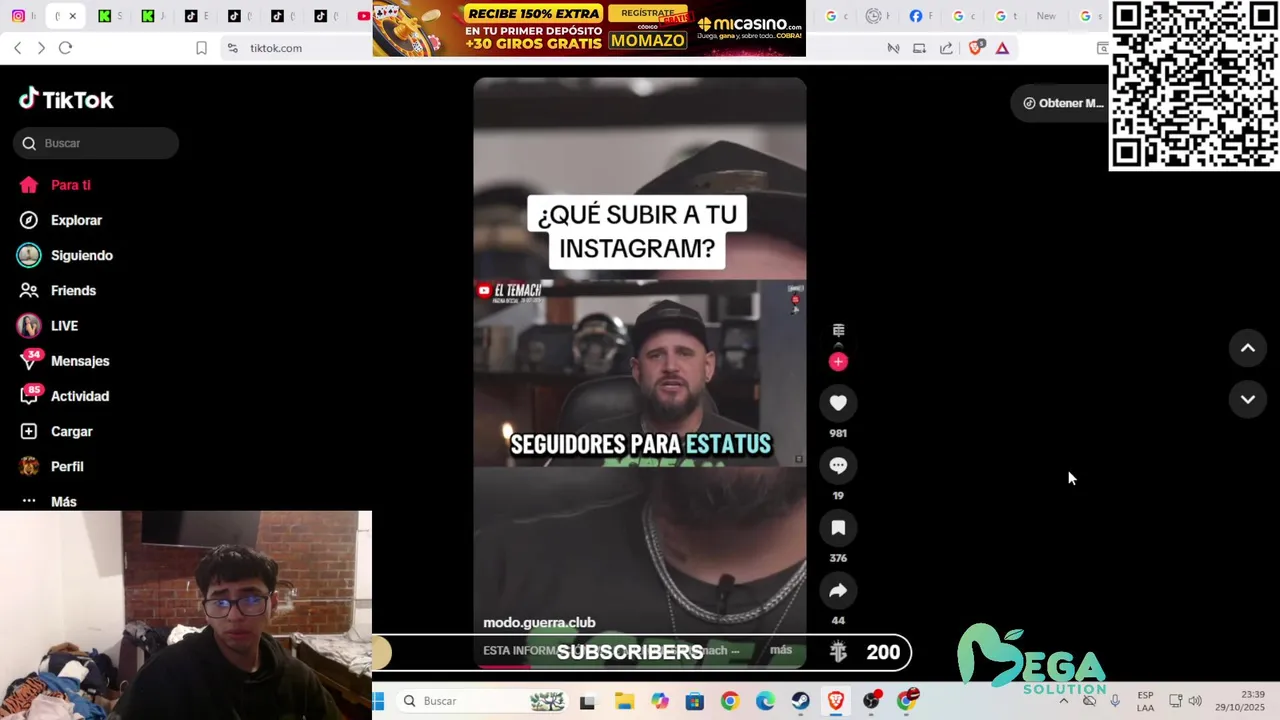Open the clock showing 23:39
Screen dimensions: 1280x720
tap(1239, 701)
